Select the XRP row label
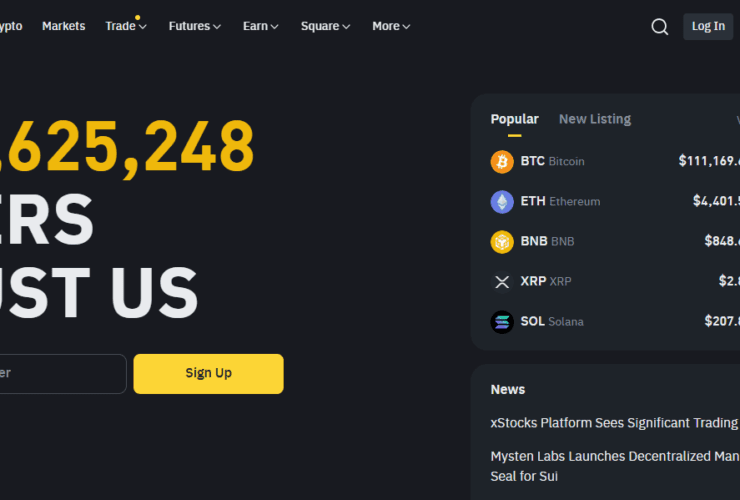This screenshot has height=500, width=740. point(546,281)
